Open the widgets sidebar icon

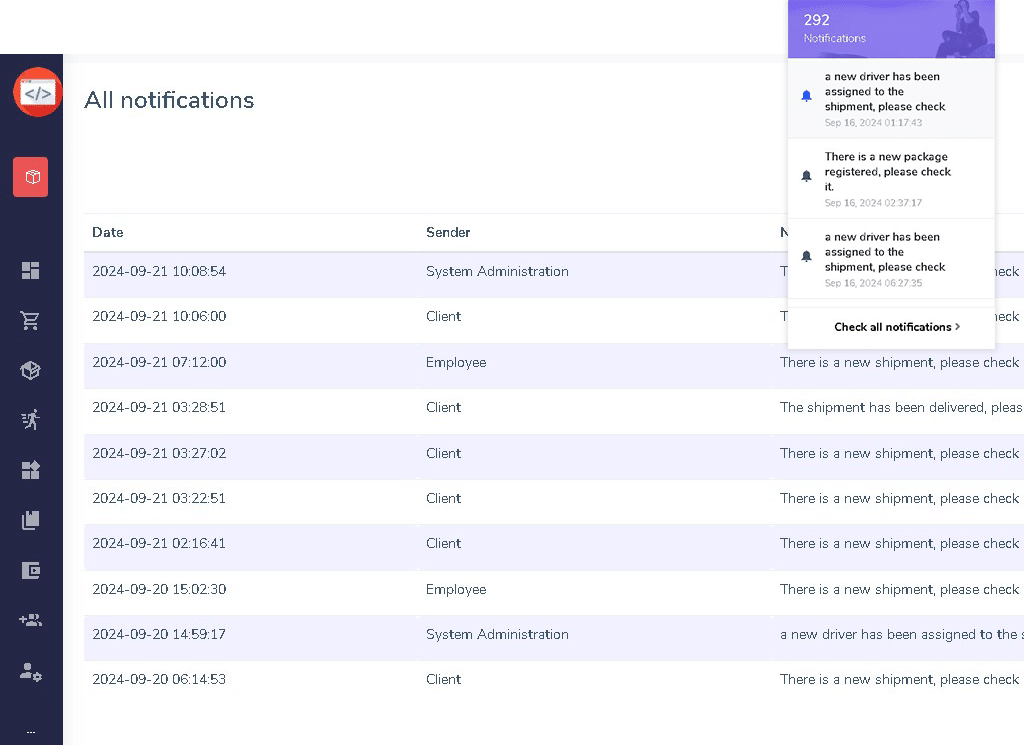31,470
